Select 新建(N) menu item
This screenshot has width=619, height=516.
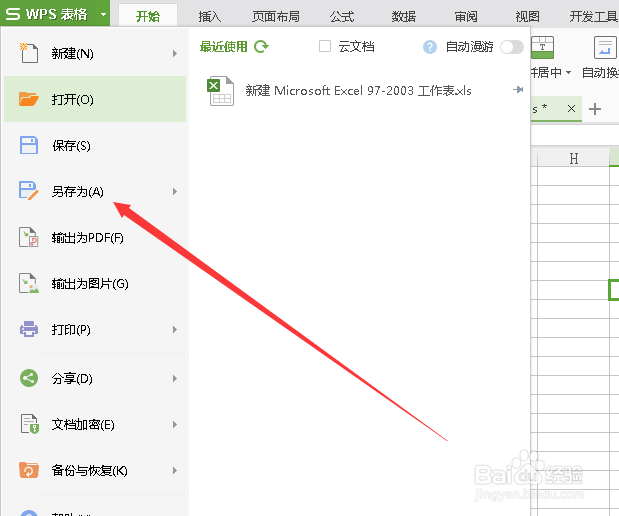(x=95, y=53)
